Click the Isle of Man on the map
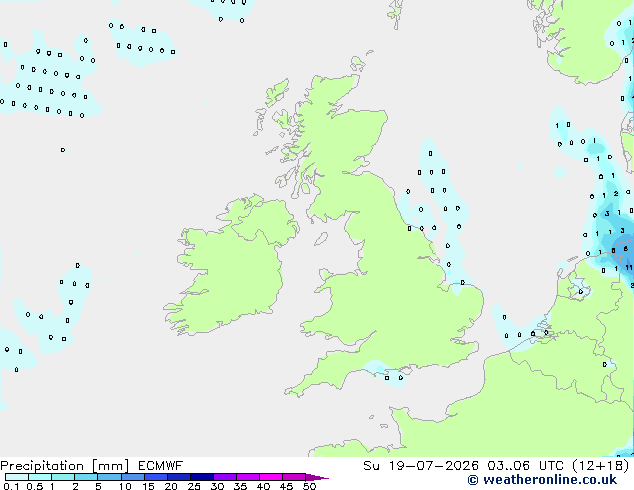Viewport: 634px width, 490px height. pyautogui.click(x=321, y=239)
